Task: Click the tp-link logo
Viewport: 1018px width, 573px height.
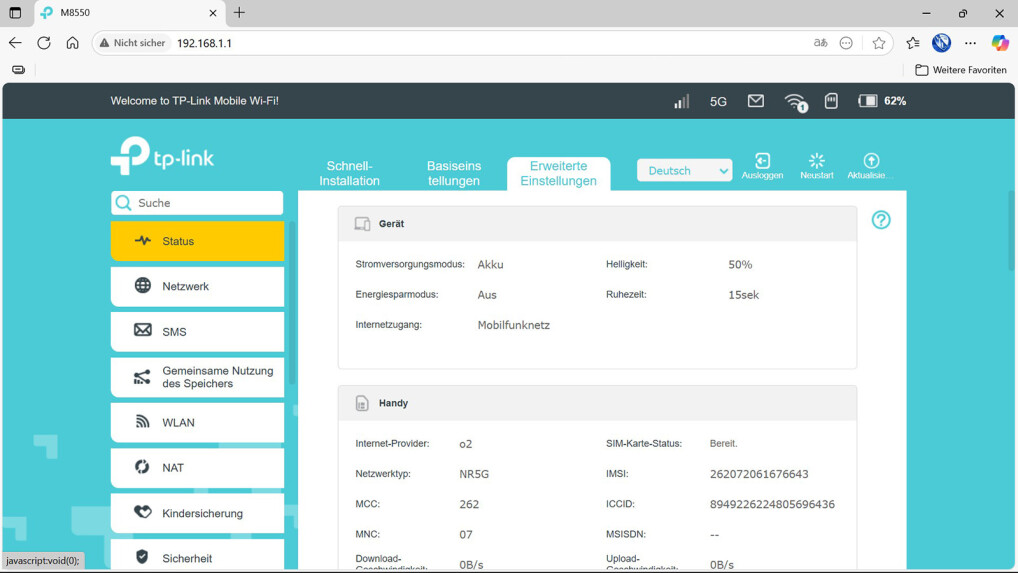Action: (x=162, y=156)
